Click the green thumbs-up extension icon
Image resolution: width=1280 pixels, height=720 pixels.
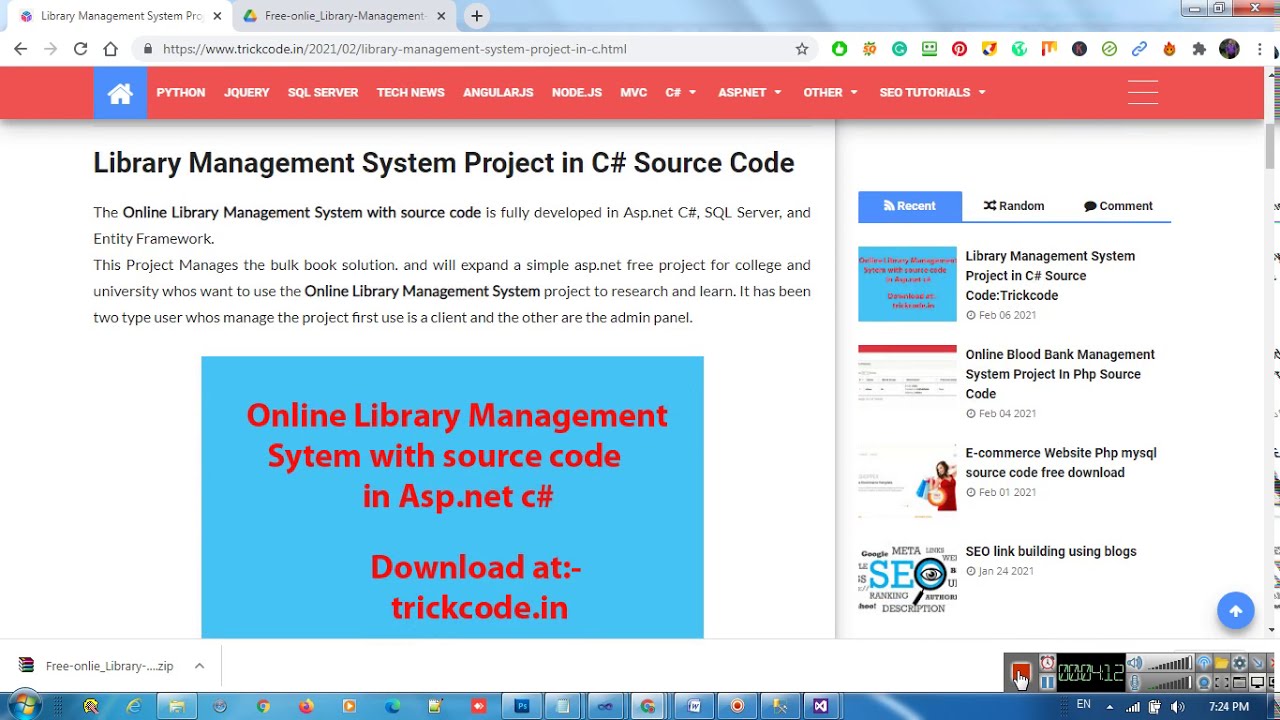pyautogui.click(x=839, y=49)
